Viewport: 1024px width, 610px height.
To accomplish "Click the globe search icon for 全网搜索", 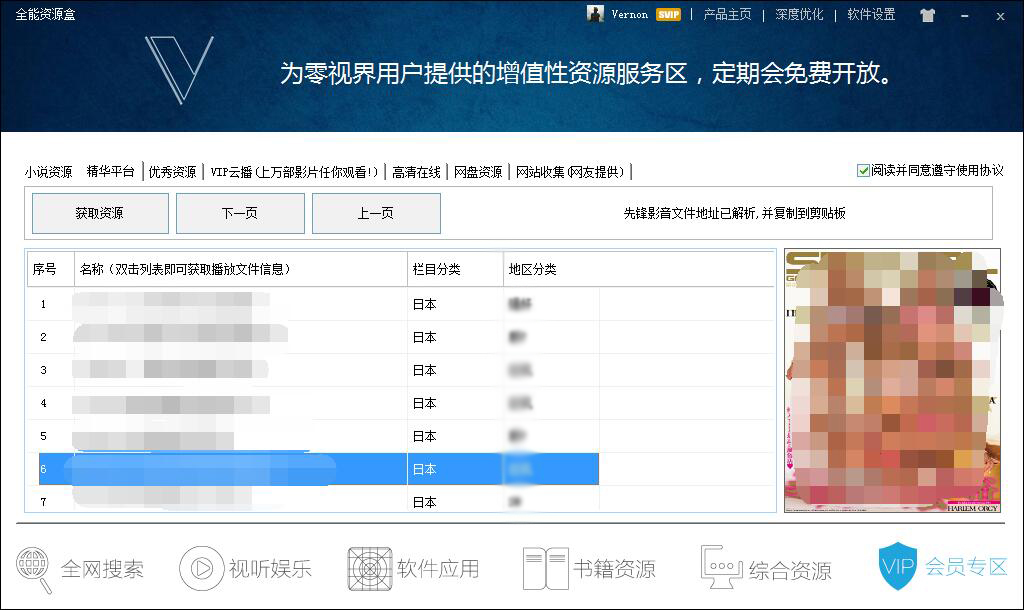I will tap(34, 568).
